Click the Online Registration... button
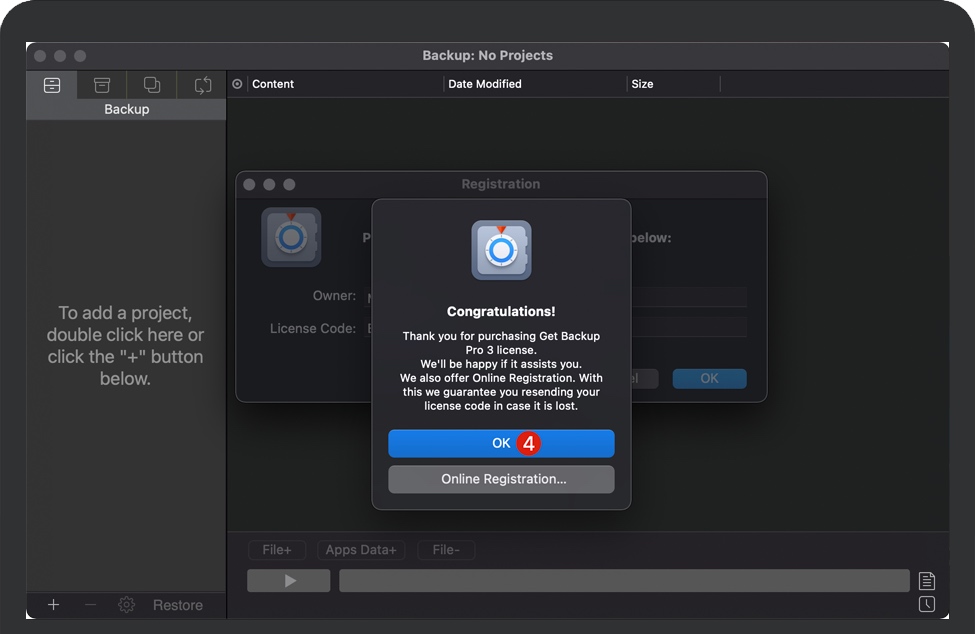 (501, 479)
